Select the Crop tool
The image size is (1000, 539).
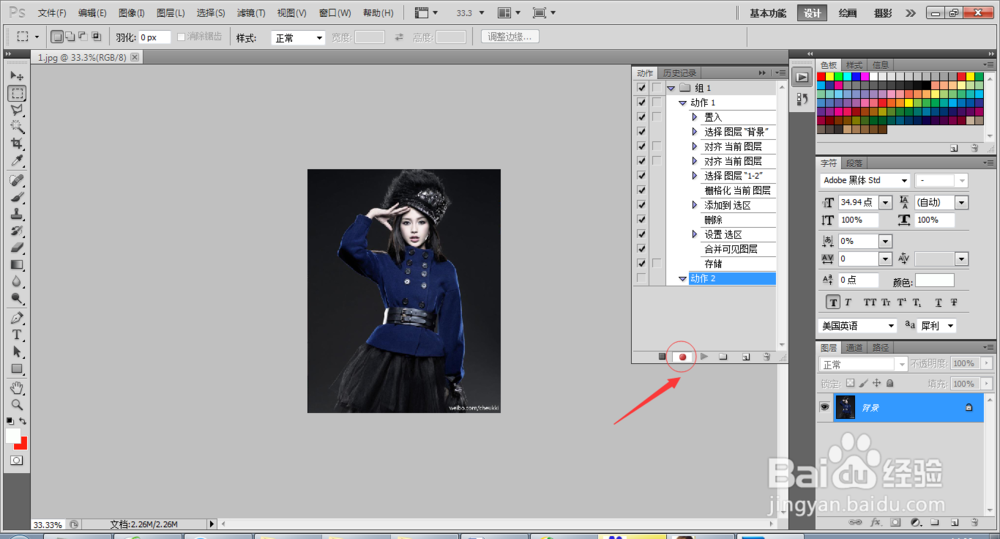(x=17, y=144)
